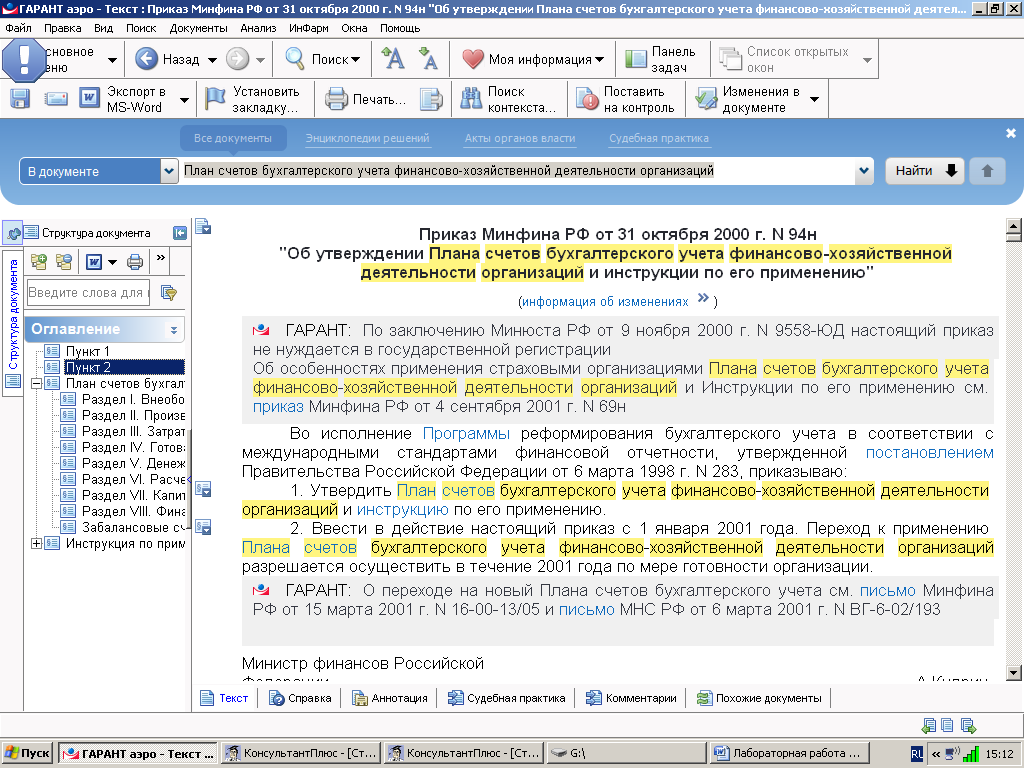Open Анализ menu
Viewport: 1024px width, 768px height.
258,28
